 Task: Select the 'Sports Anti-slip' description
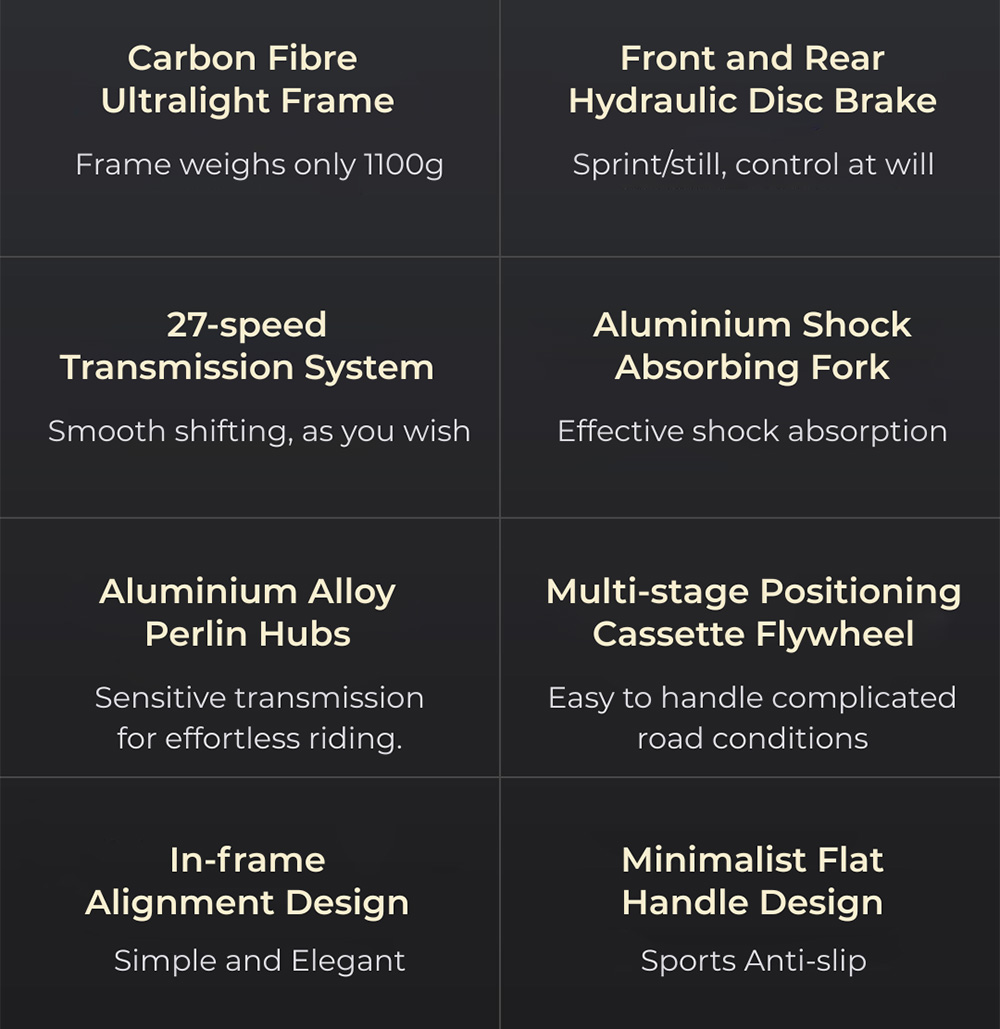[753, 961]
